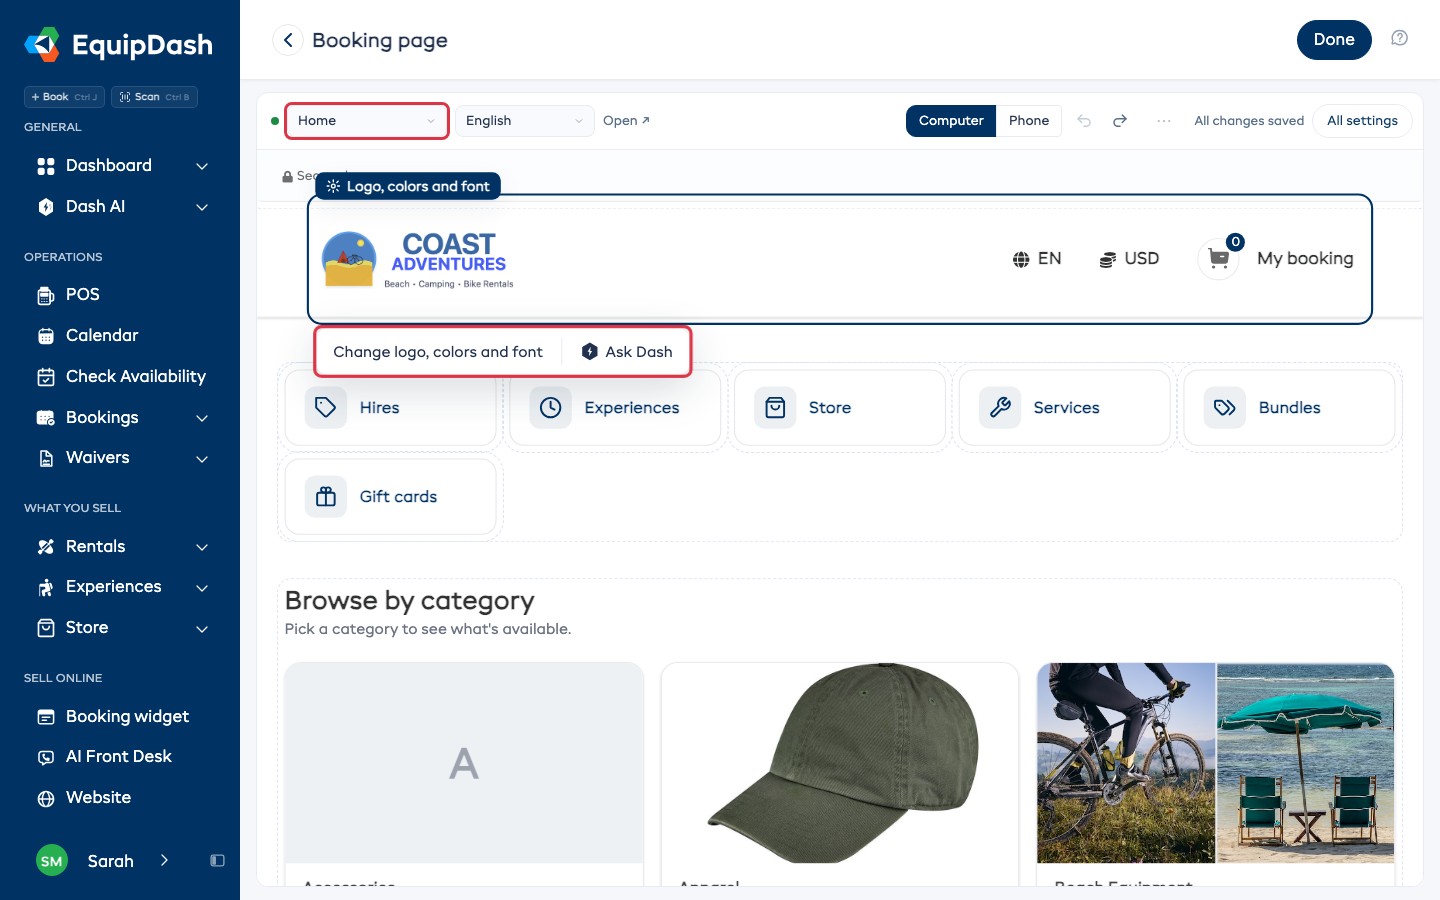Screen dimensions: 1440x900
Task: Open All settings
Action: pos(1362,121)
